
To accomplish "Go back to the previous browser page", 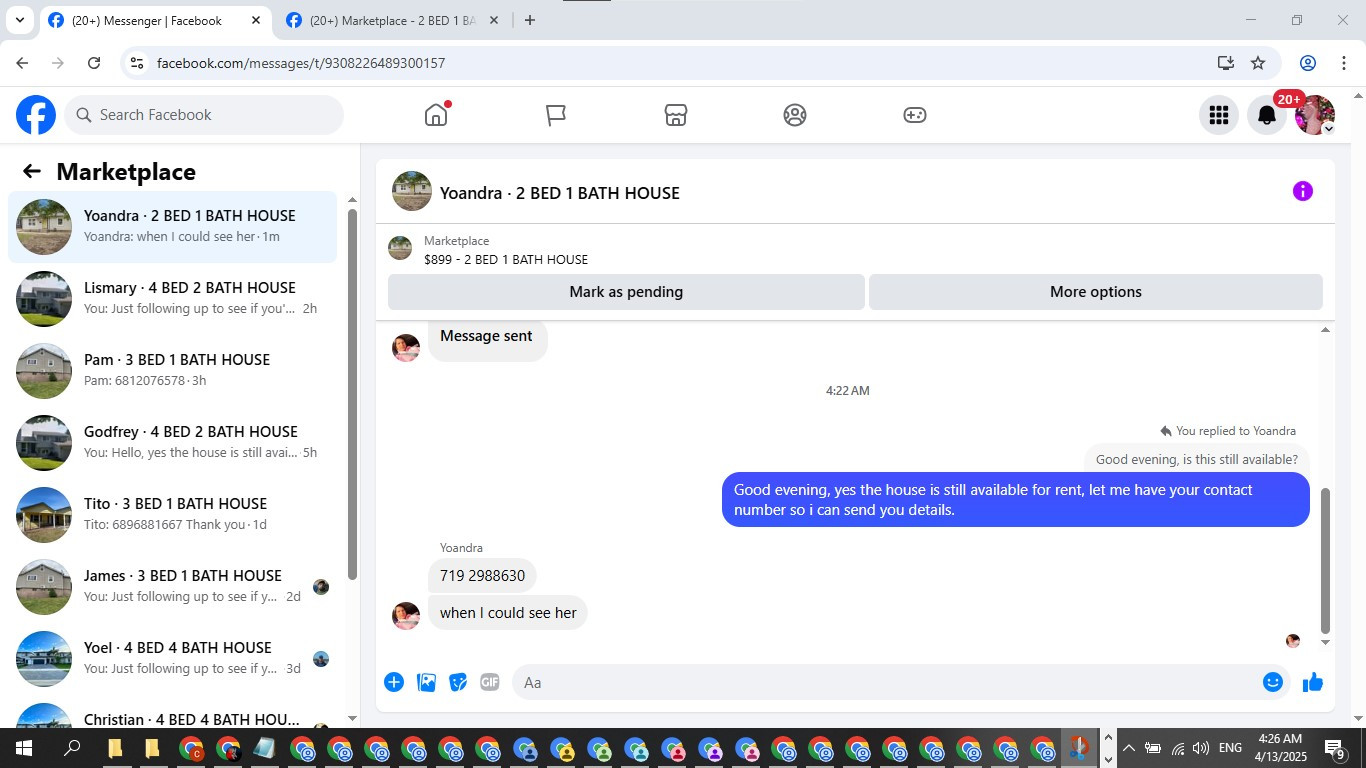I will pyautogui.click(x=22, y=63).
